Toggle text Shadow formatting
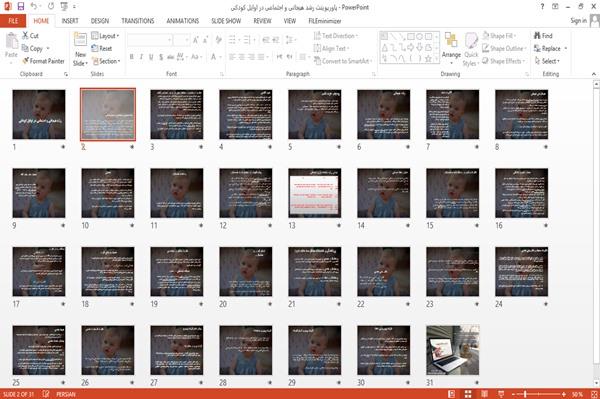The width and height of the screenshot is (600, 399). click(161, 57)
